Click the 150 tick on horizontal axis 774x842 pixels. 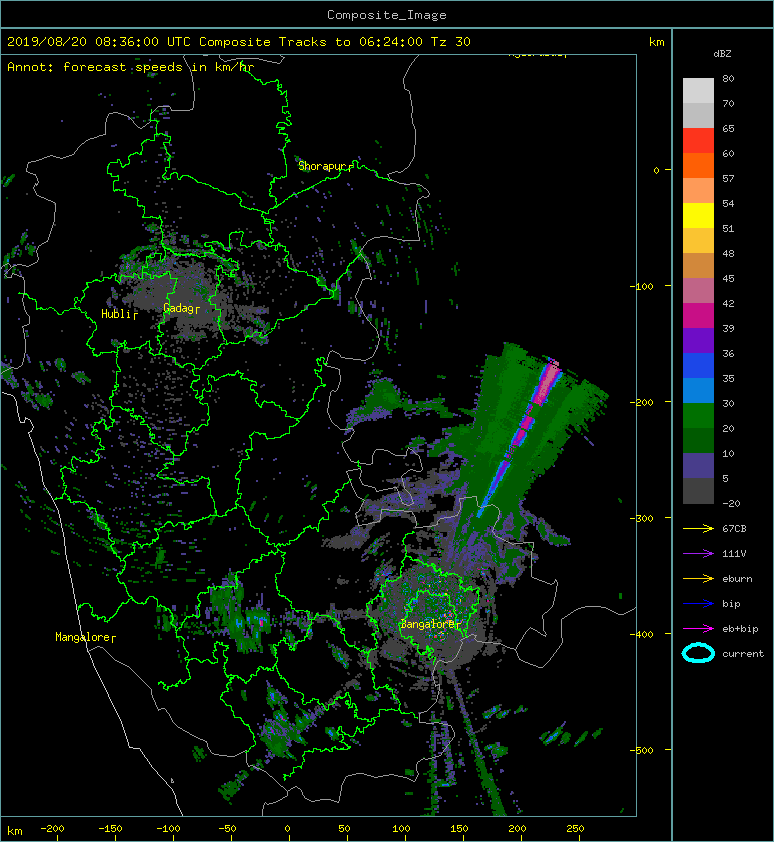click(459, 829)
